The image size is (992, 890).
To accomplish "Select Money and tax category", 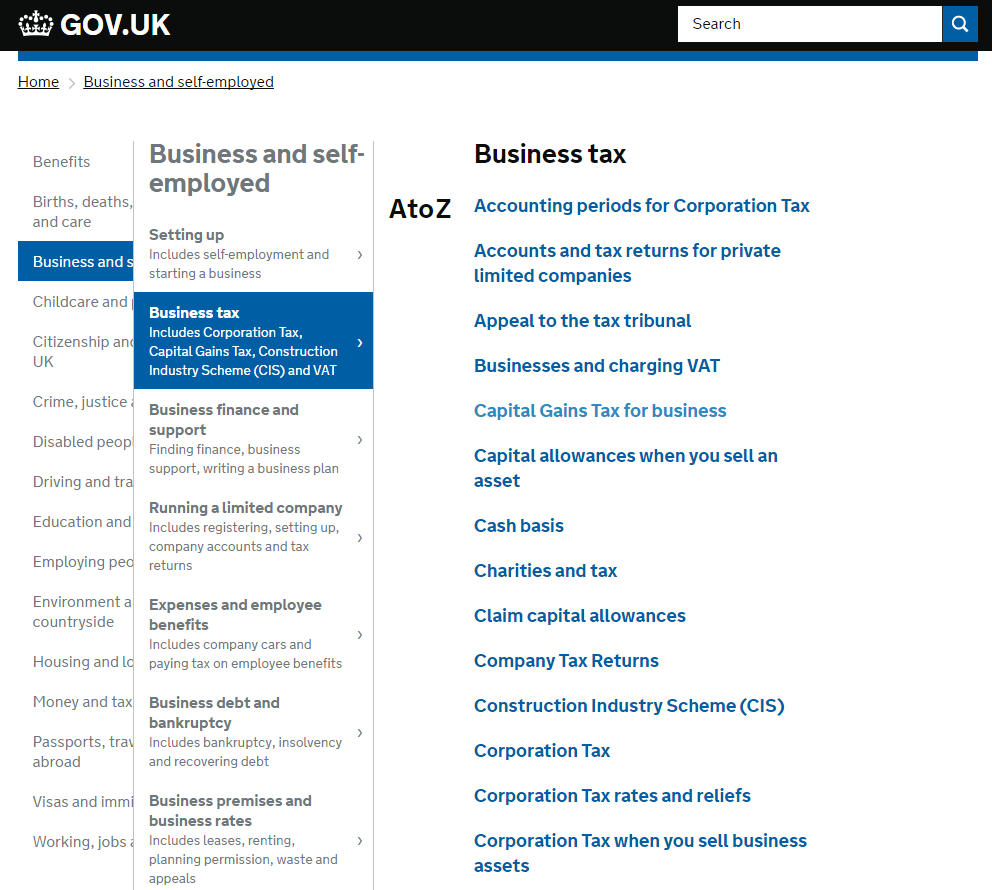I will (x=82, y=702).
